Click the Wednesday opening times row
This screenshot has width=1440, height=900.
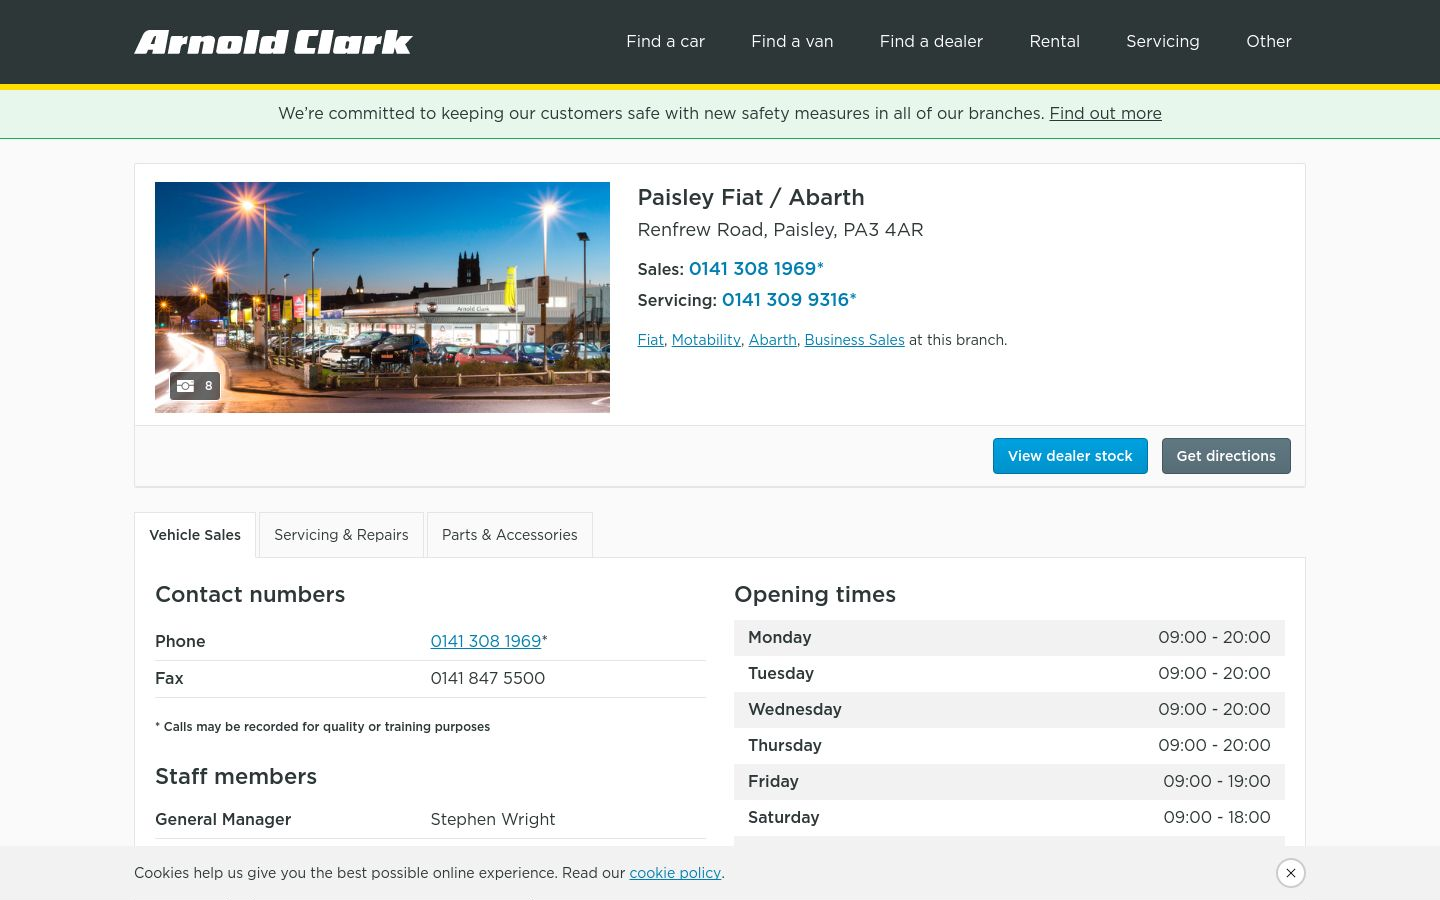[1009, 710]
